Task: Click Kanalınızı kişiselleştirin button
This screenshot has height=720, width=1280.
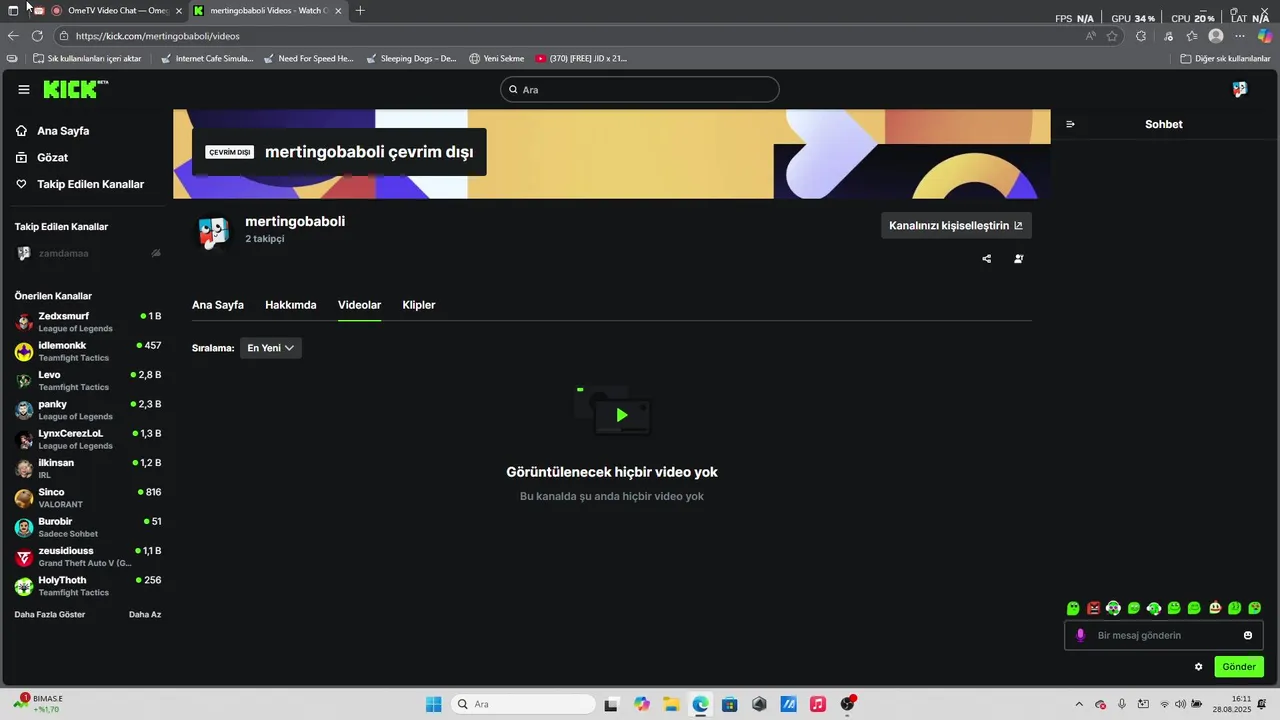Action: pos(956,226)
